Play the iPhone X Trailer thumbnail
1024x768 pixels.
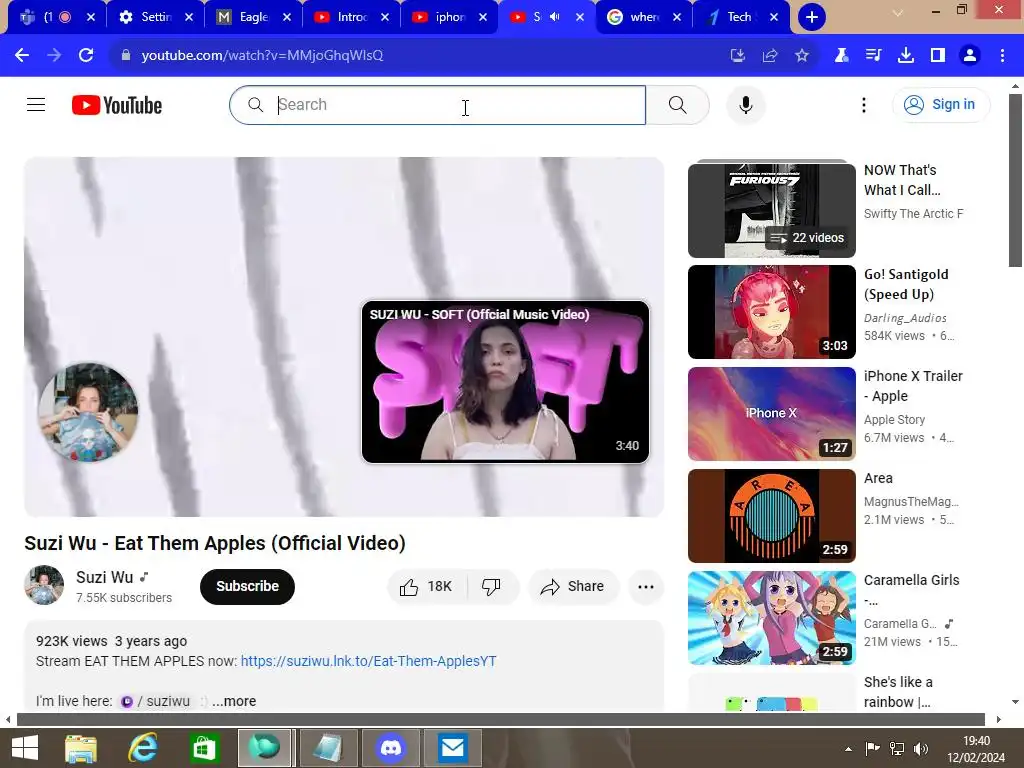[771, 414]
